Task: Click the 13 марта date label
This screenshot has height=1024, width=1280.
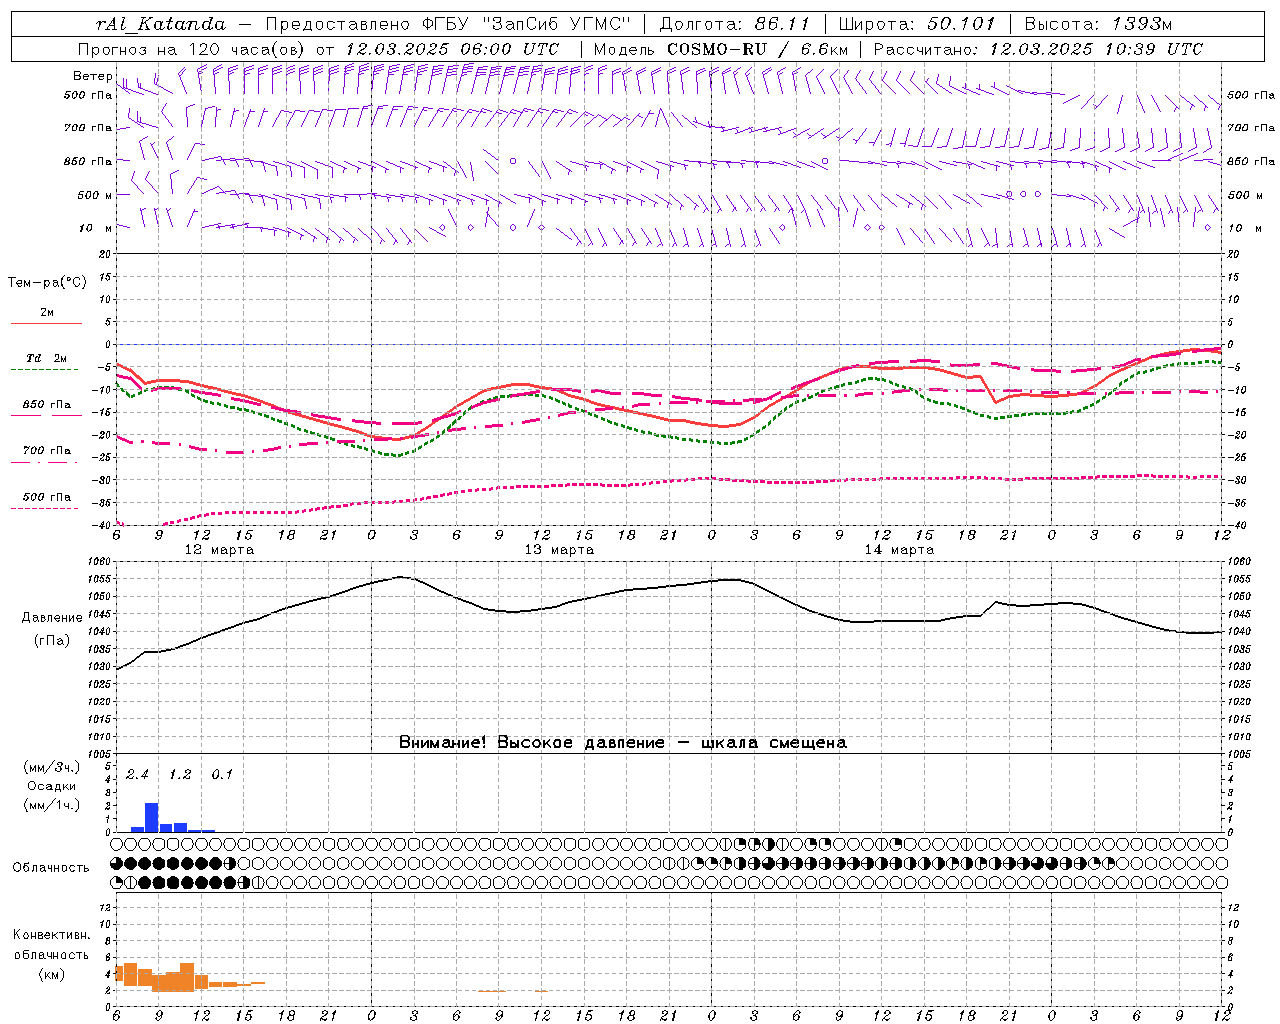Action: click(x=560, y=550)
